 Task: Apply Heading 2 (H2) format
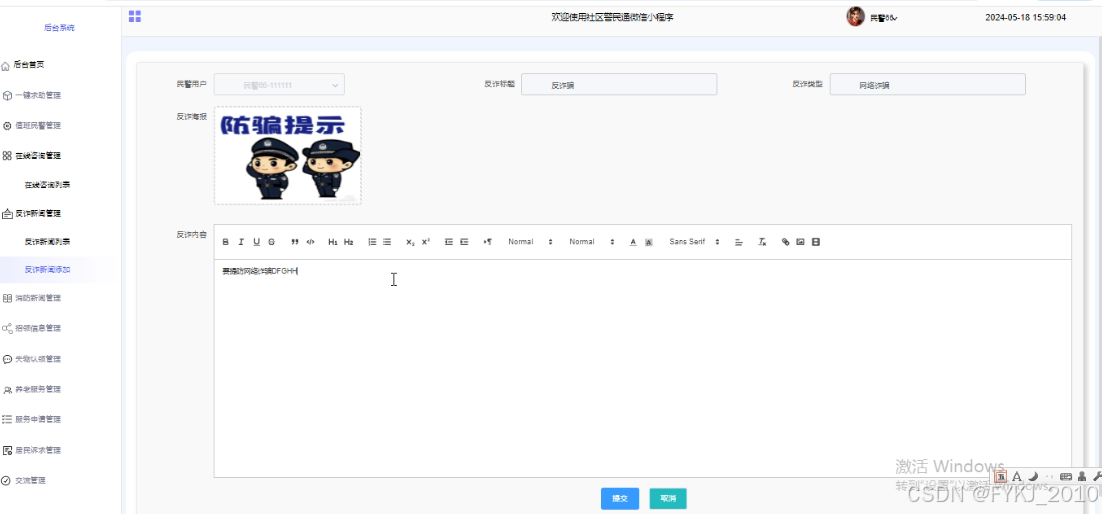(x=349, y=242)
